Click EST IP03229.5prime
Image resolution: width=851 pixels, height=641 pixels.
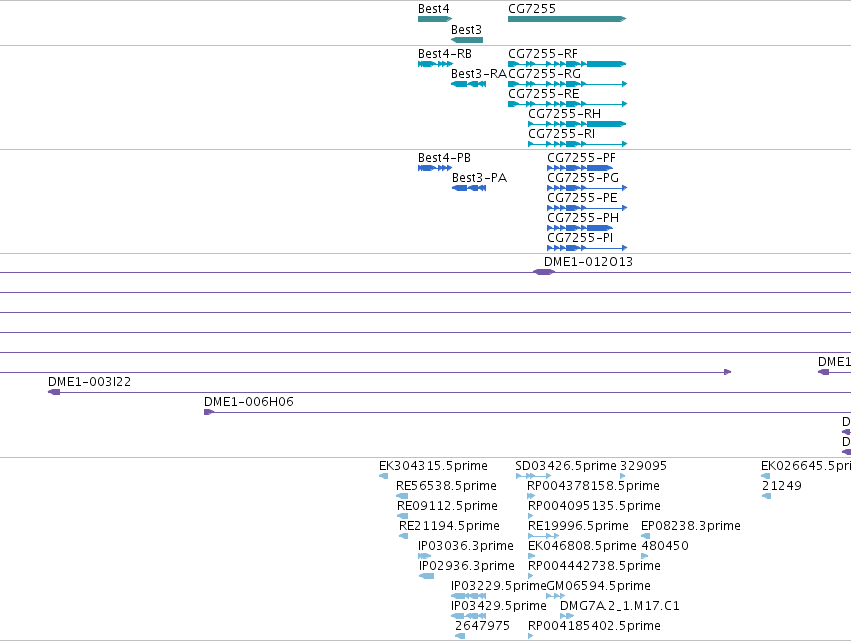click(468, 596)
